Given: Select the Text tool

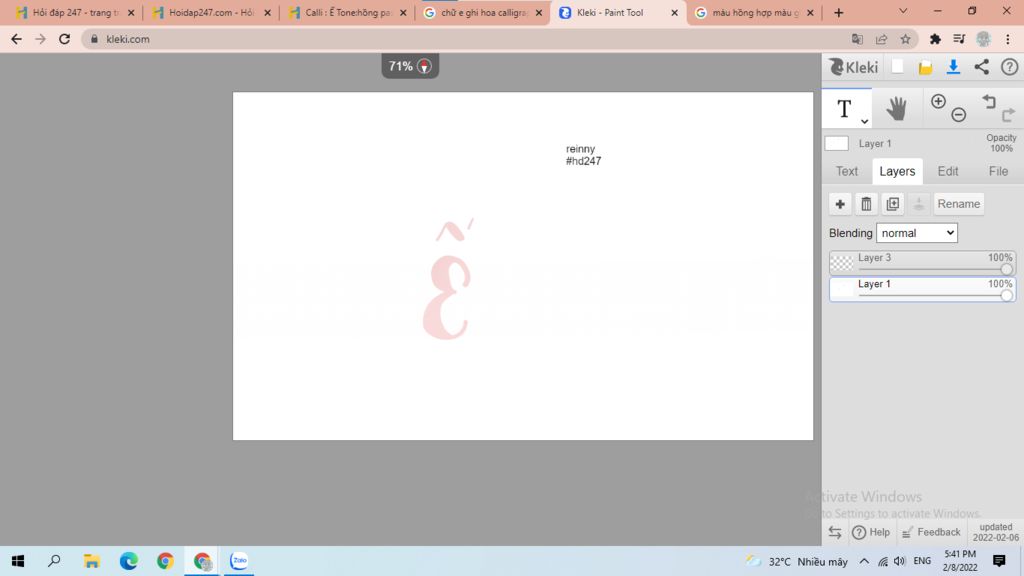Looking at the screenshot, I should [x=844, y=108].
